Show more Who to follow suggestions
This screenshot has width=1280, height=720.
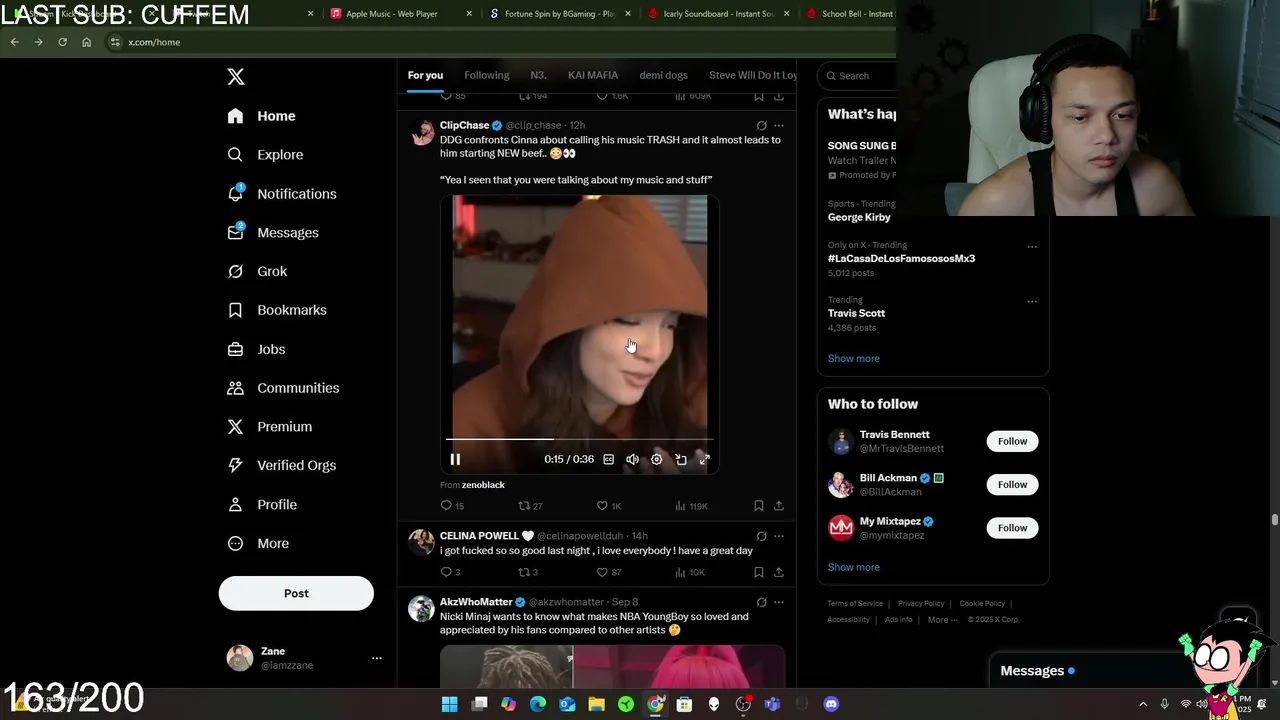[853, 567]
